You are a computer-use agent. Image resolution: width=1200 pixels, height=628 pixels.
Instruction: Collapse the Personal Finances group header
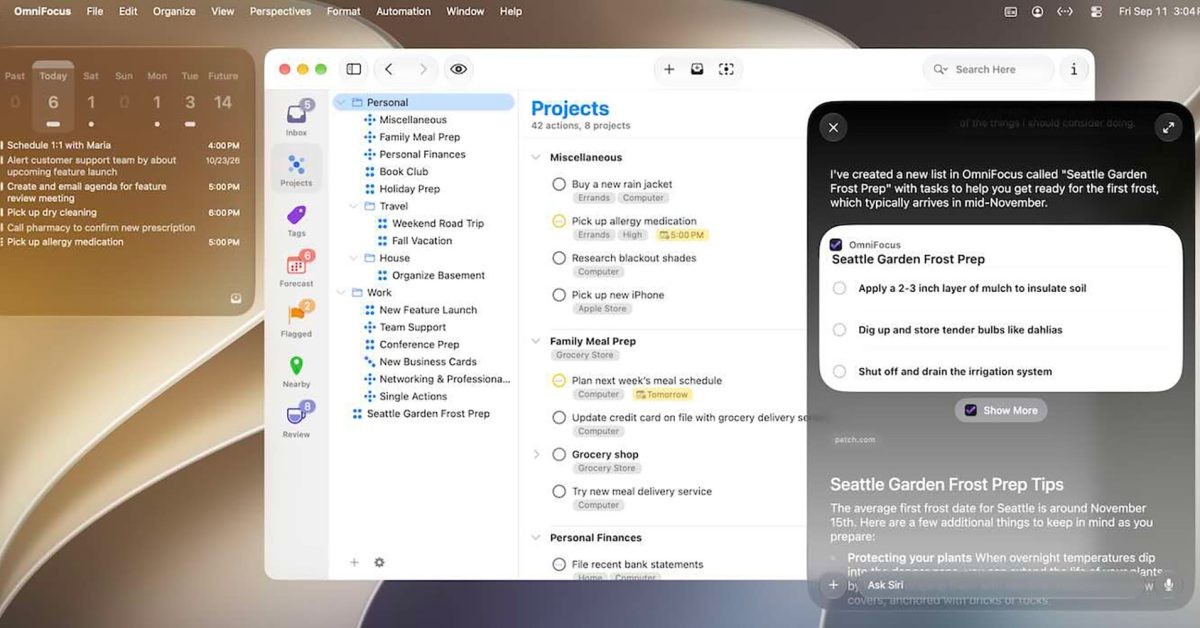pyautogui.click(x=536, y=537)
